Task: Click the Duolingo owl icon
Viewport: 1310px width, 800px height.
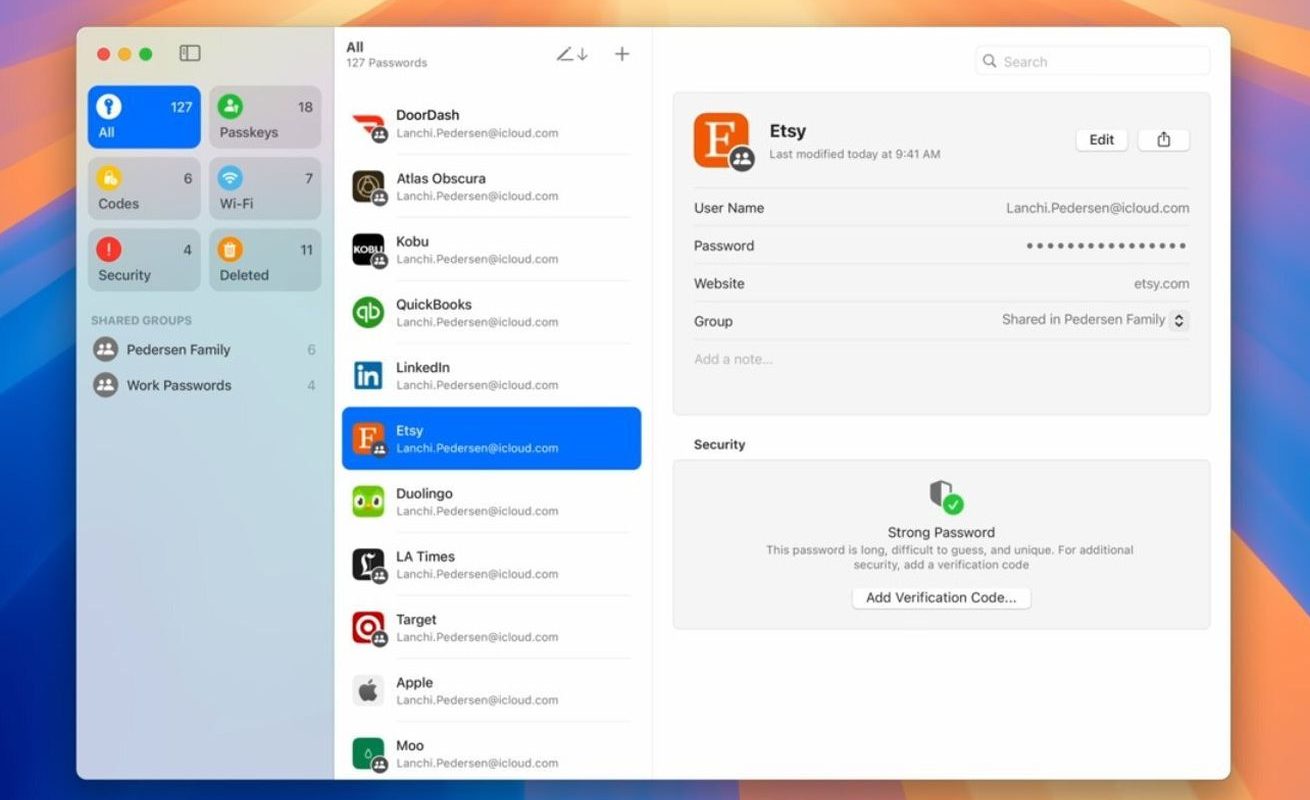Action: coord(368,502)
